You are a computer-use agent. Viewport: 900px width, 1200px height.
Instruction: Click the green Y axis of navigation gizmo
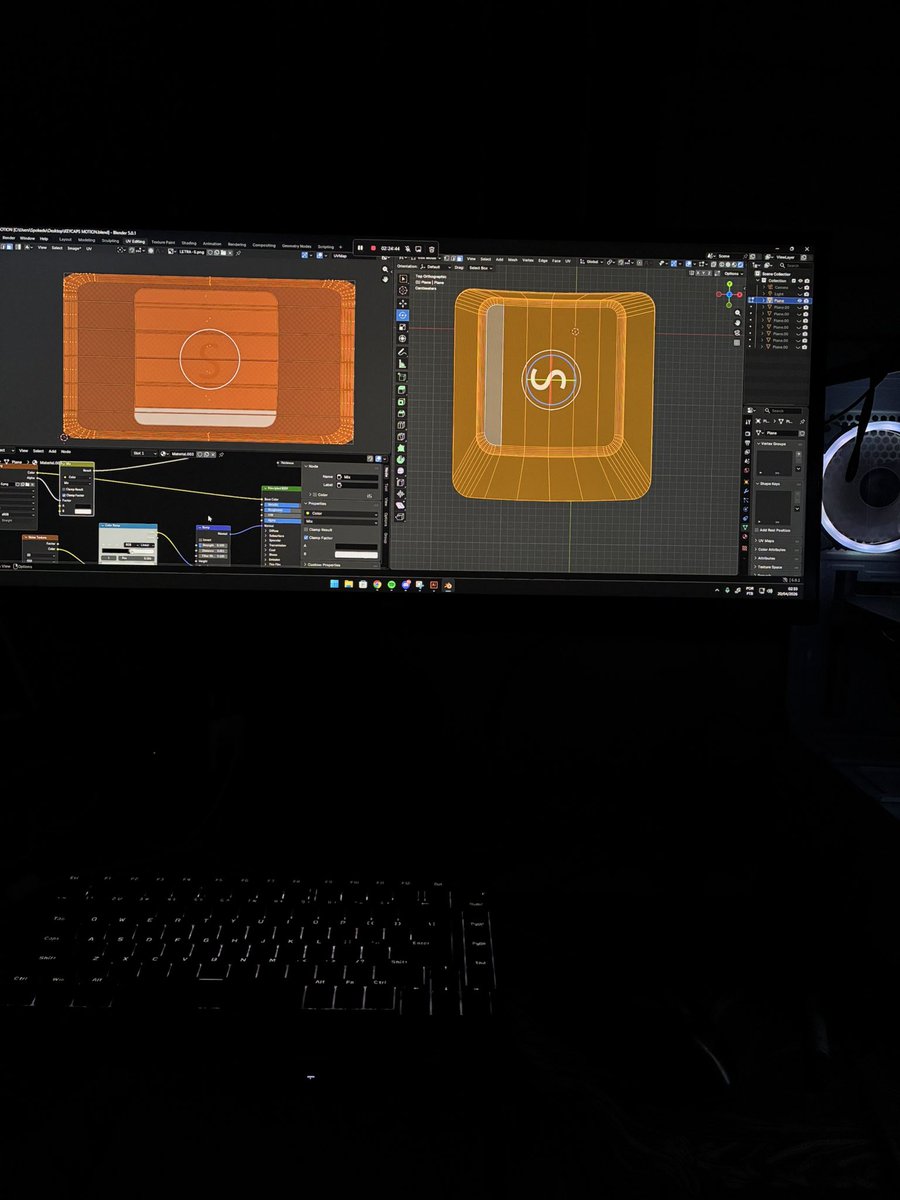pos(730,284)
